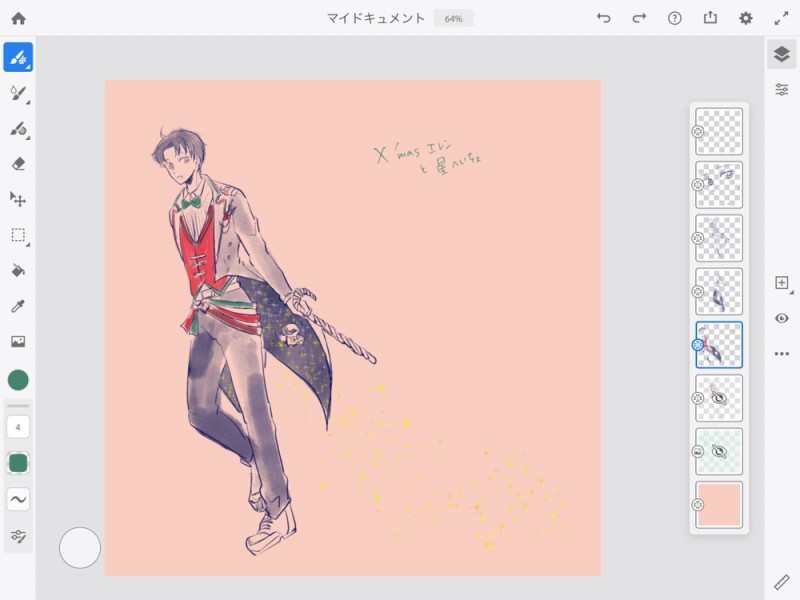This screenshot has width=800, height=600.
Task: Open brush size value 4
Action: click(18, 427)
